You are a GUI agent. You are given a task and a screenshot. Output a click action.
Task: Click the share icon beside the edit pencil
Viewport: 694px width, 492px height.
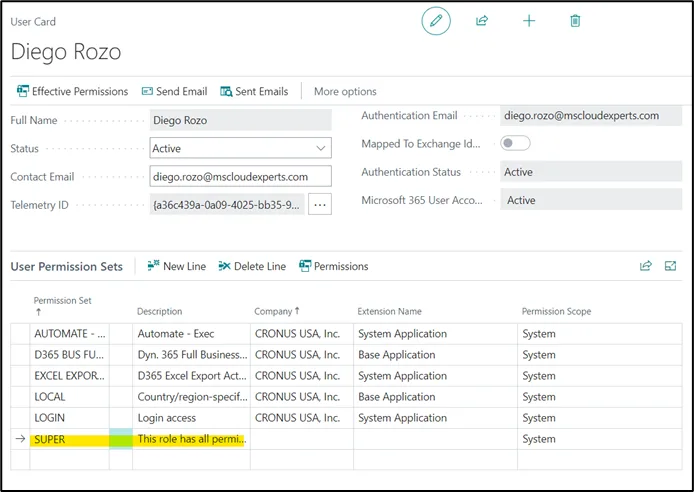click(x=482, y=21)
